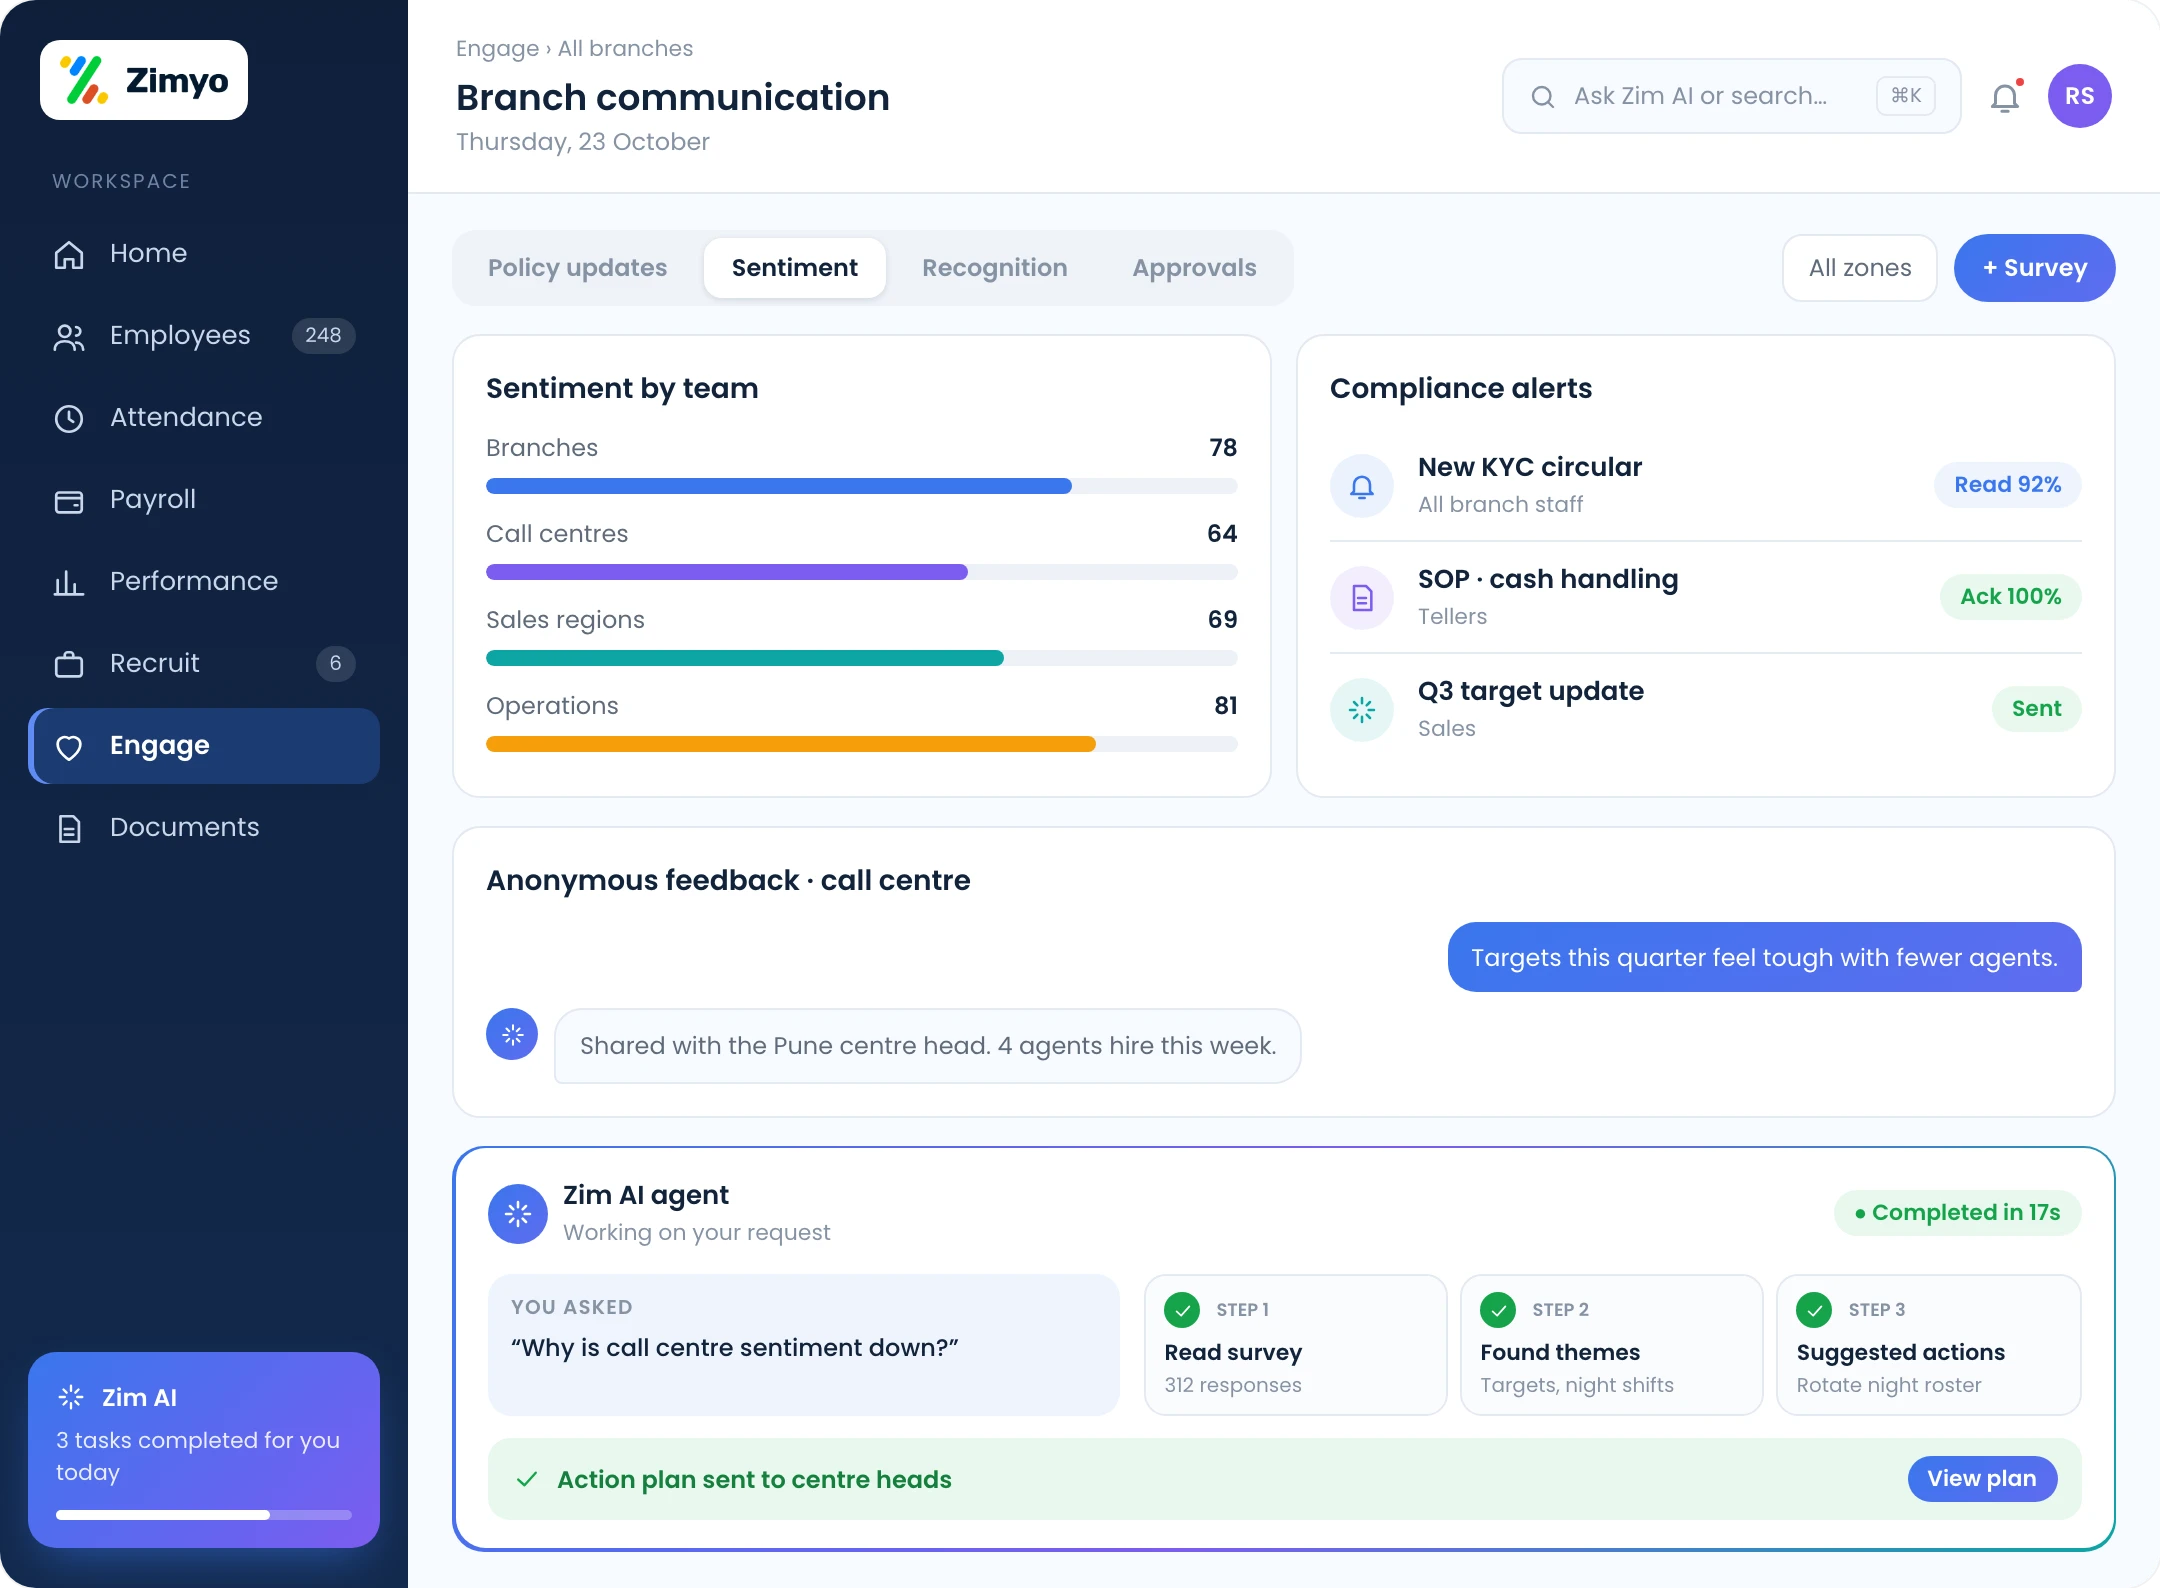This screenshot has width=2160, height=1588.
Task: Open Documents in the sidebar
Action: pyautogui.click(x=204, y=827)
